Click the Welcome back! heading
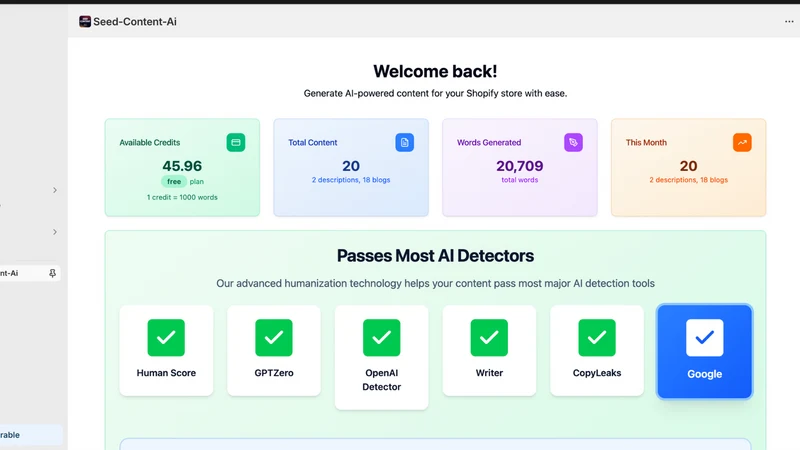 [435, 71]
